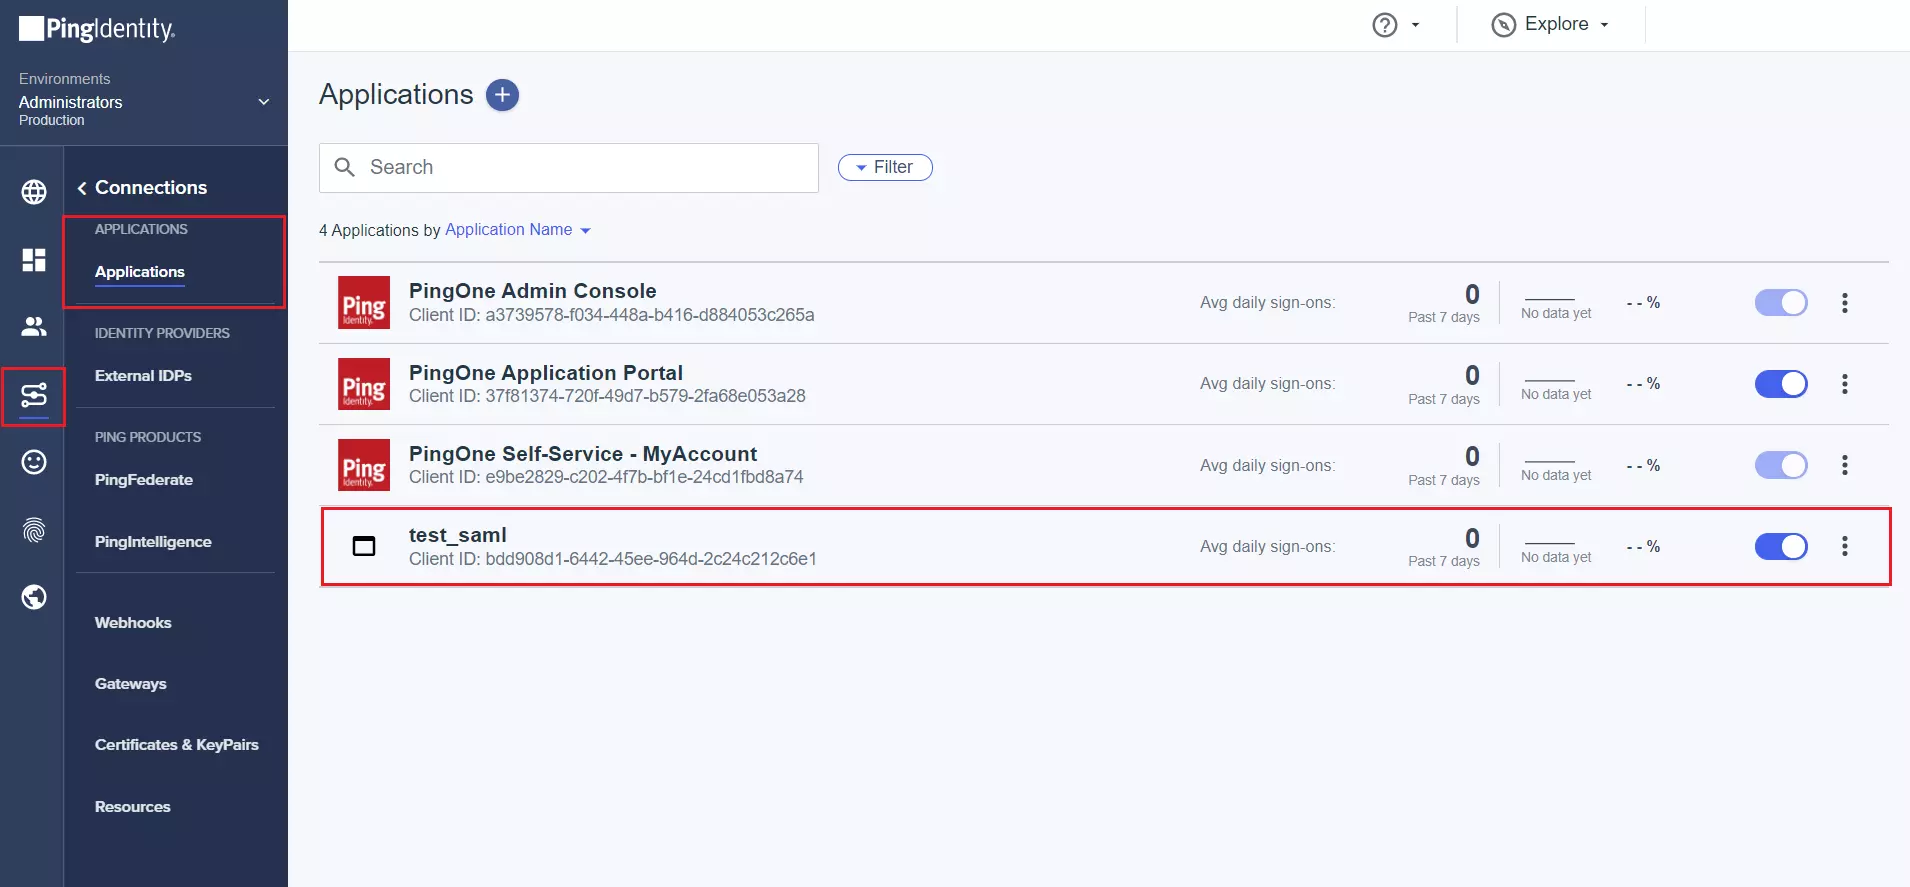The width and height of the screenshot is (1910, 887).
Task: Click the PingIdentity logo
Action: (97, 29)
